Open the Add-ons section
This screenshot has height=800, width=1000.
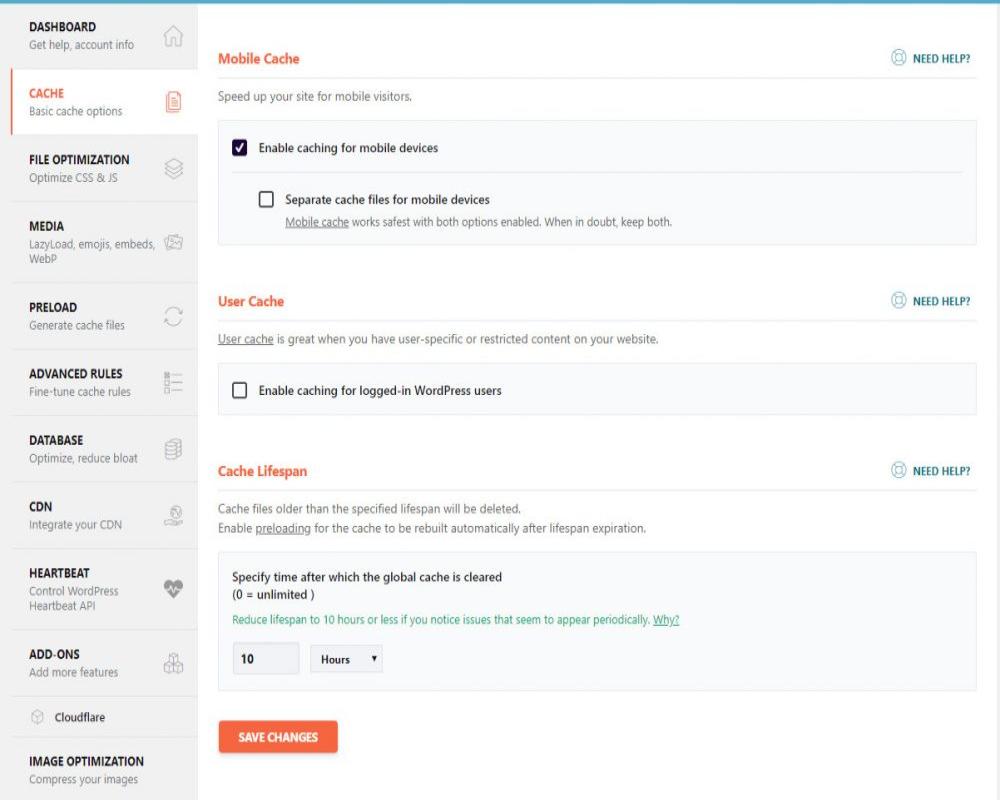pyautogui.click(x=105, y=663)
